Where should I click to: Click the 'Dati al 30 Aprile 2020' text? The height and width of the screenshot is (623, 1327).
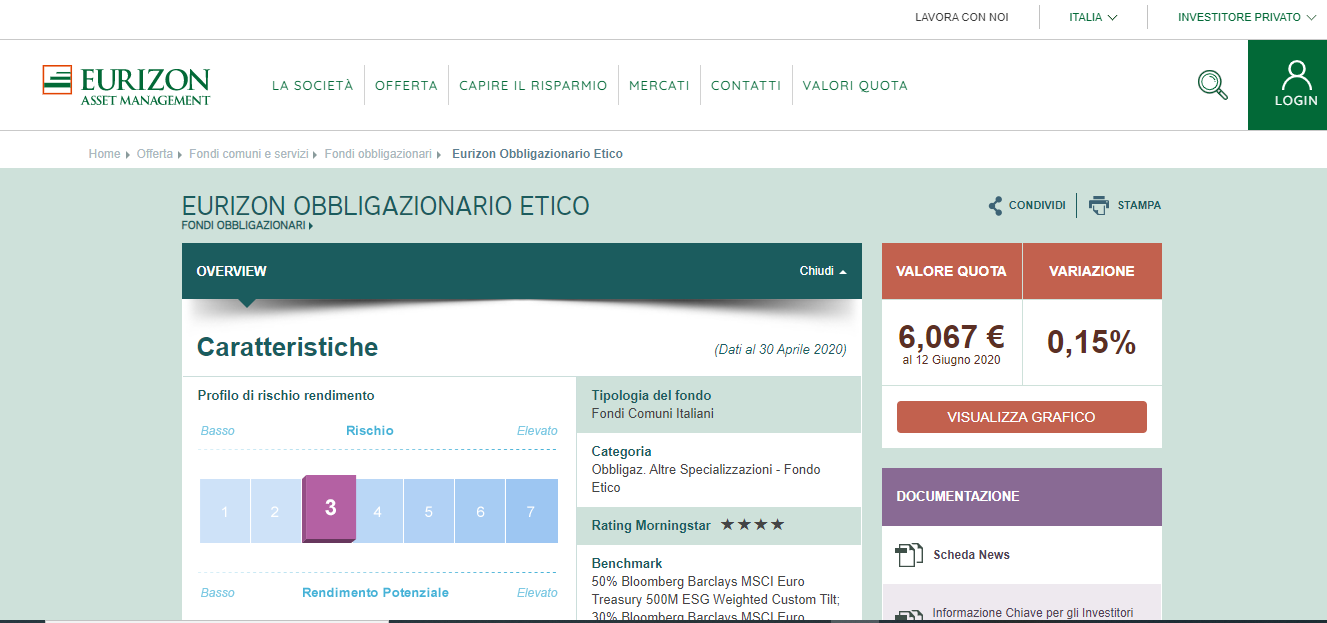[x=780, y=350]
